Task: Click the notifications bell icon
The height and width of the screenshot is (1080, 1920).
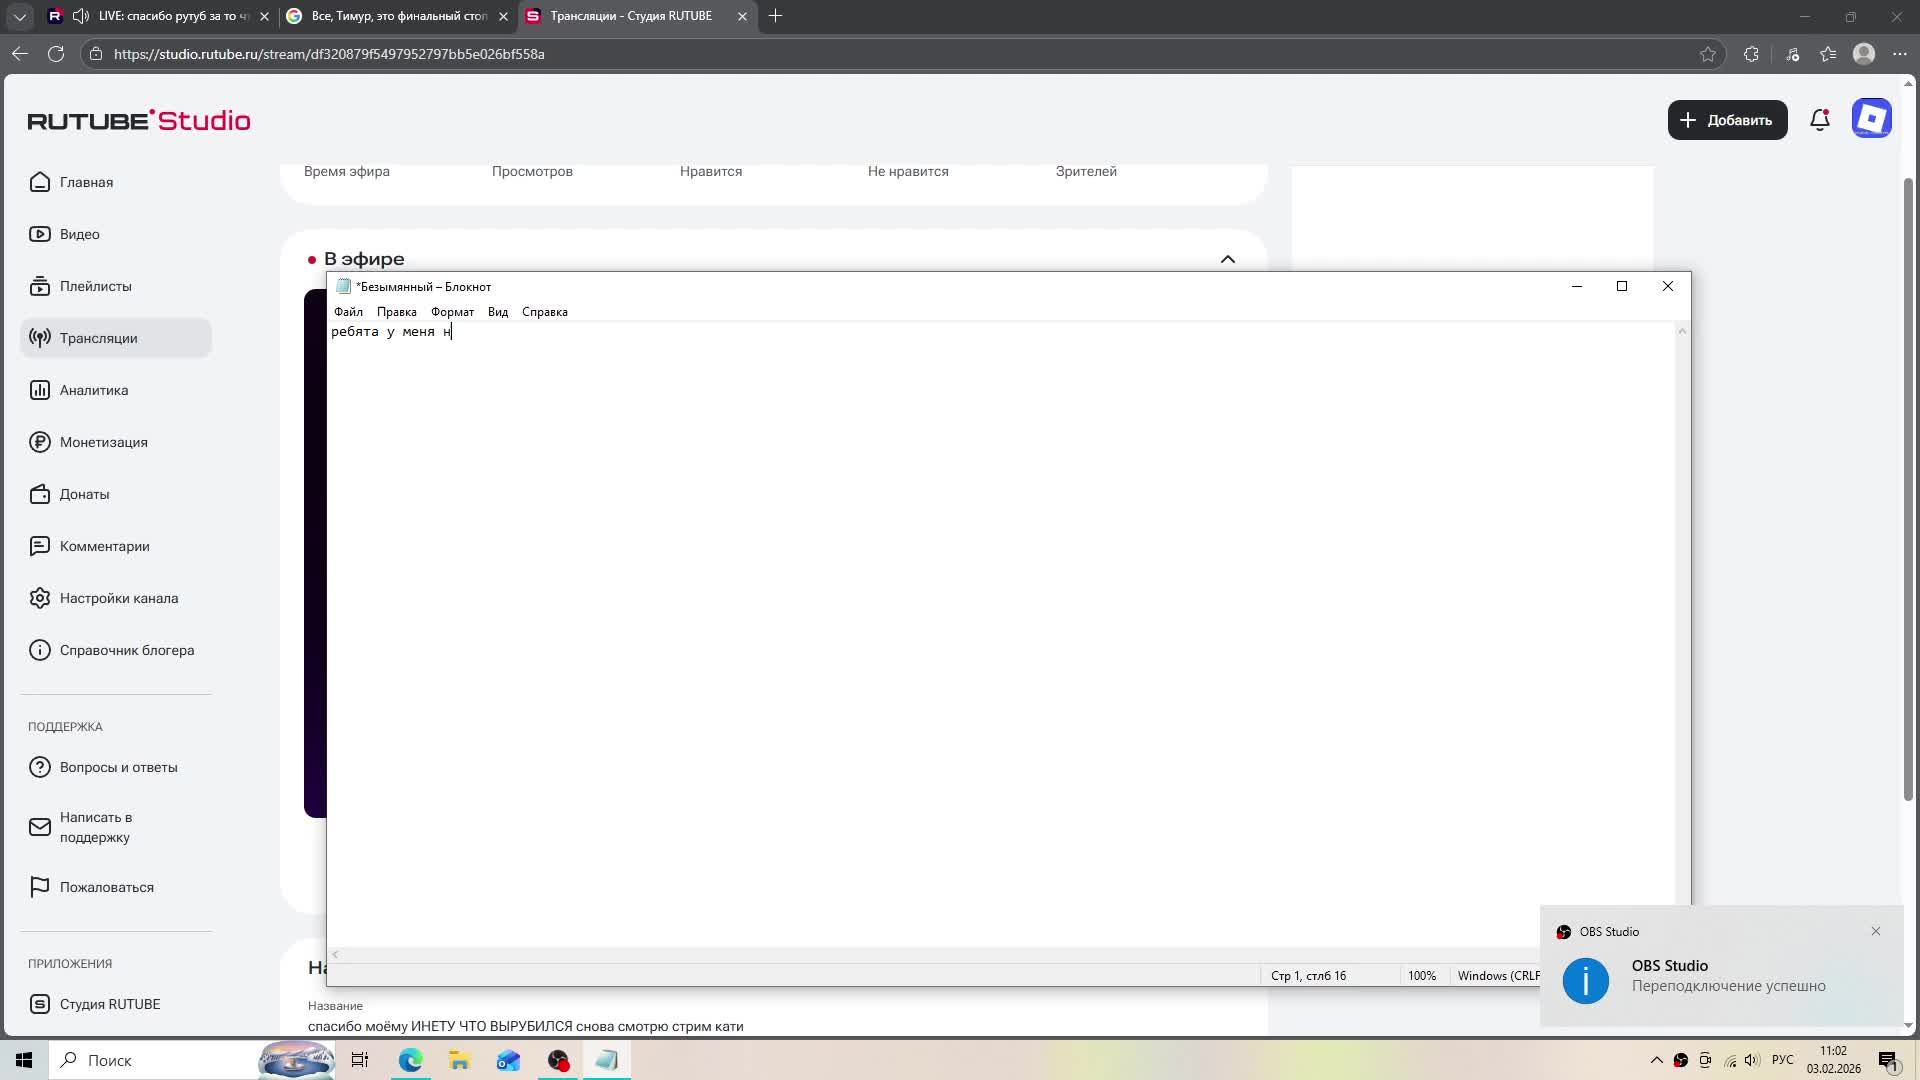Action: pyautogui.click(x=1820, y=120)
